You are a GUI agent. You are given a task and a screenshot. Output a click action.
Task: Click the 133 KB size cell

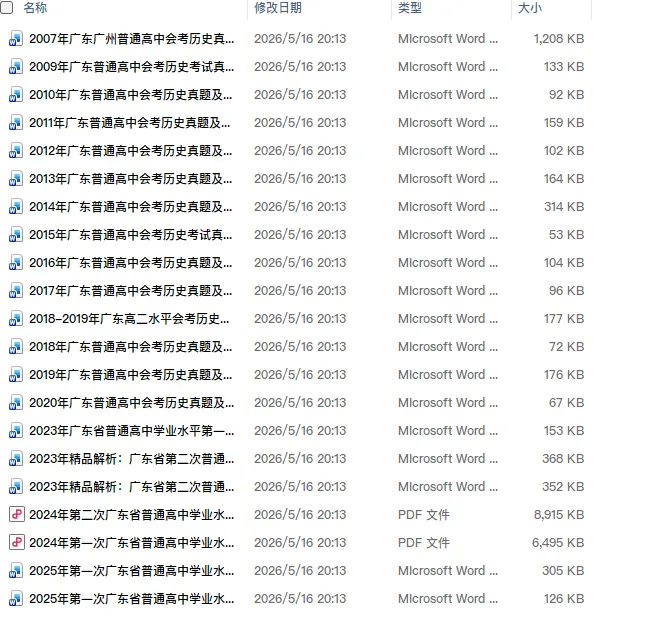tap(564, 67)
